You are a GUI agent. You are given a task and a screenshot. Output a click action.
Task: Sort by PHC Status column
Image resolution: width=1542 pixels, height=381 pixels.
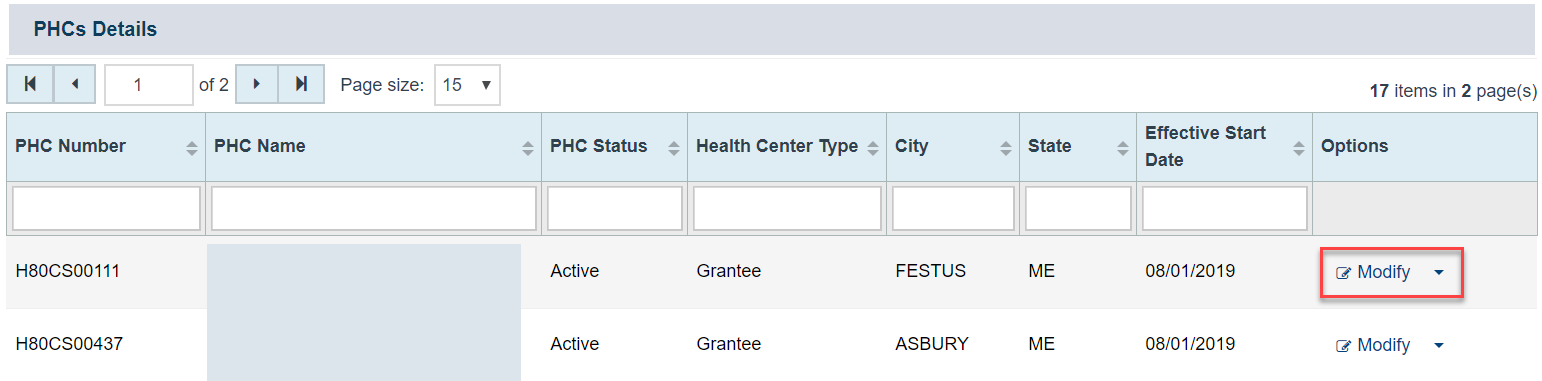674,148
